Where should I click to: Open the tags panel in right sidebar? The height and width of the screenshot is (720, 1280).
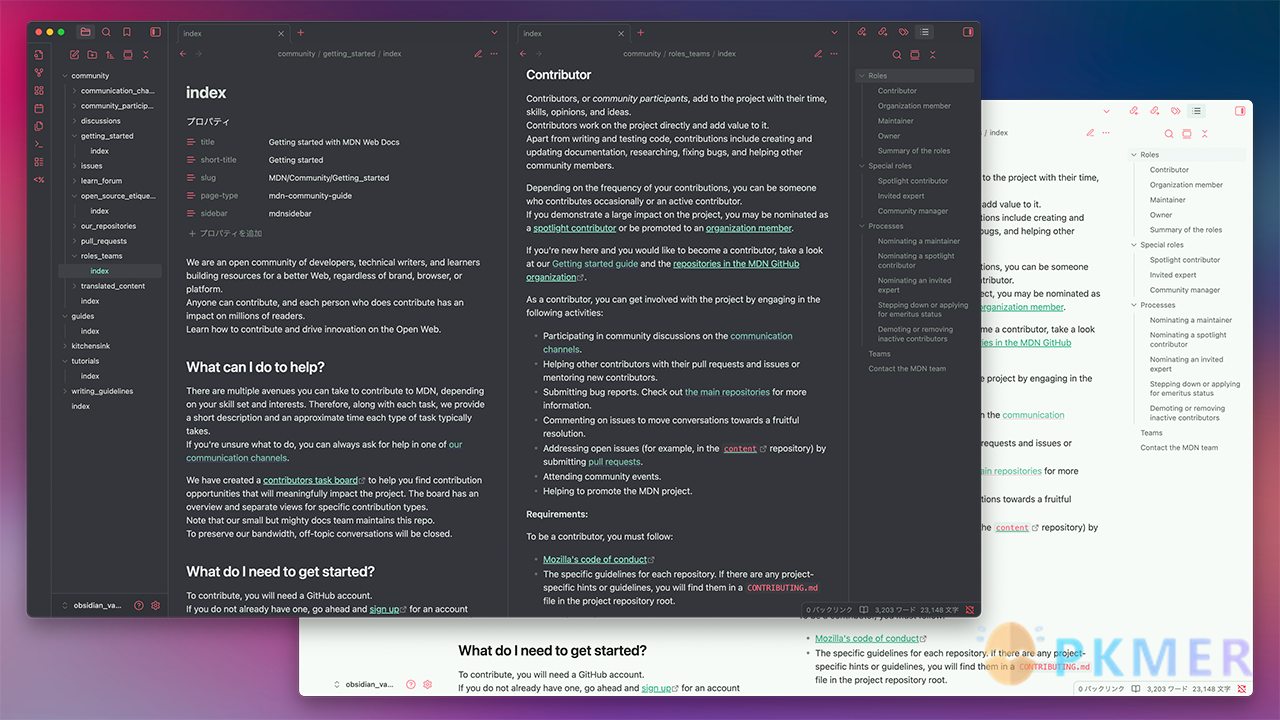904,32
